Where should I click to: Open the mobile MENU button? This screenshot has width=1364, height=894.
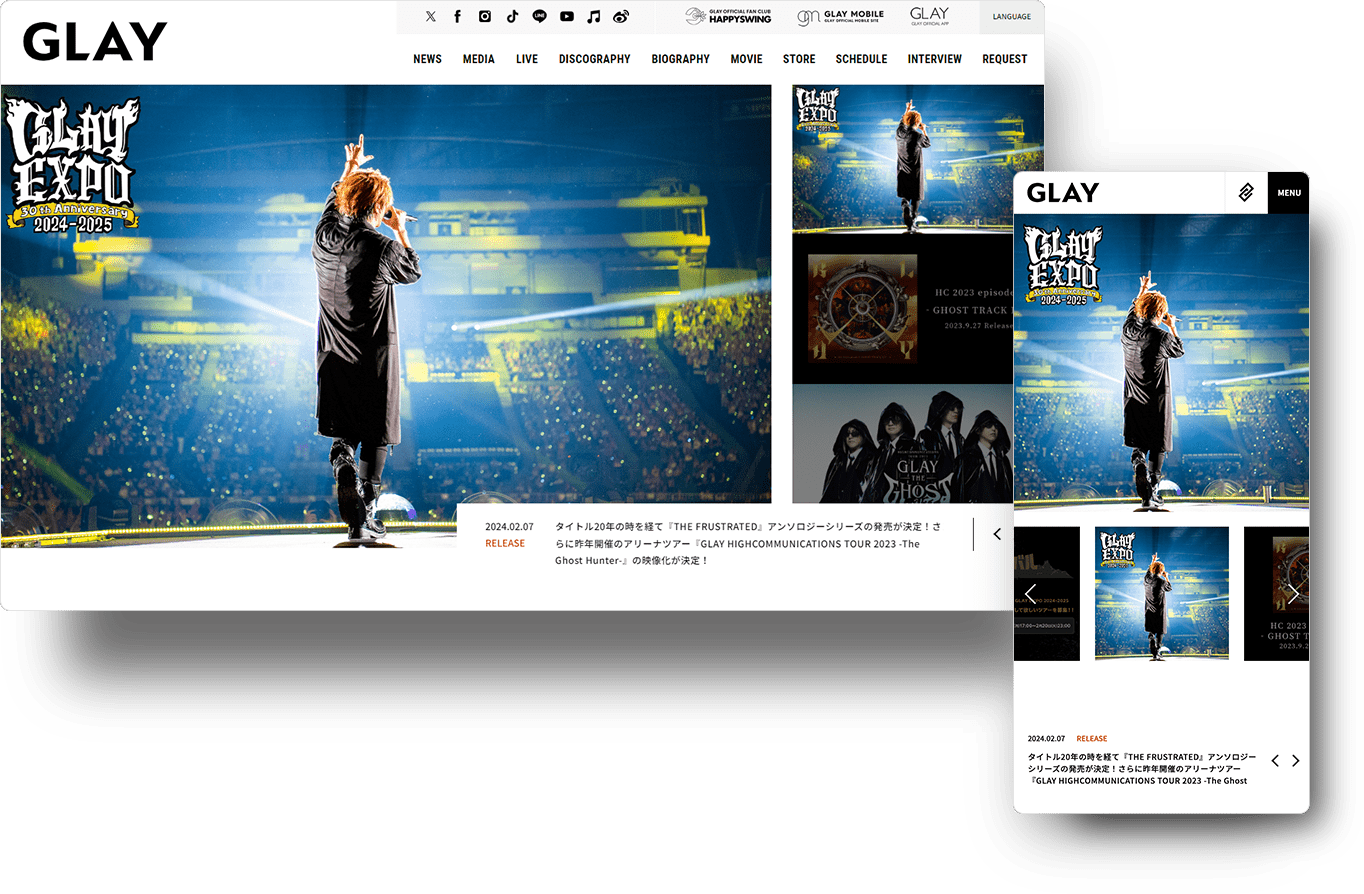coord(1289,193)
